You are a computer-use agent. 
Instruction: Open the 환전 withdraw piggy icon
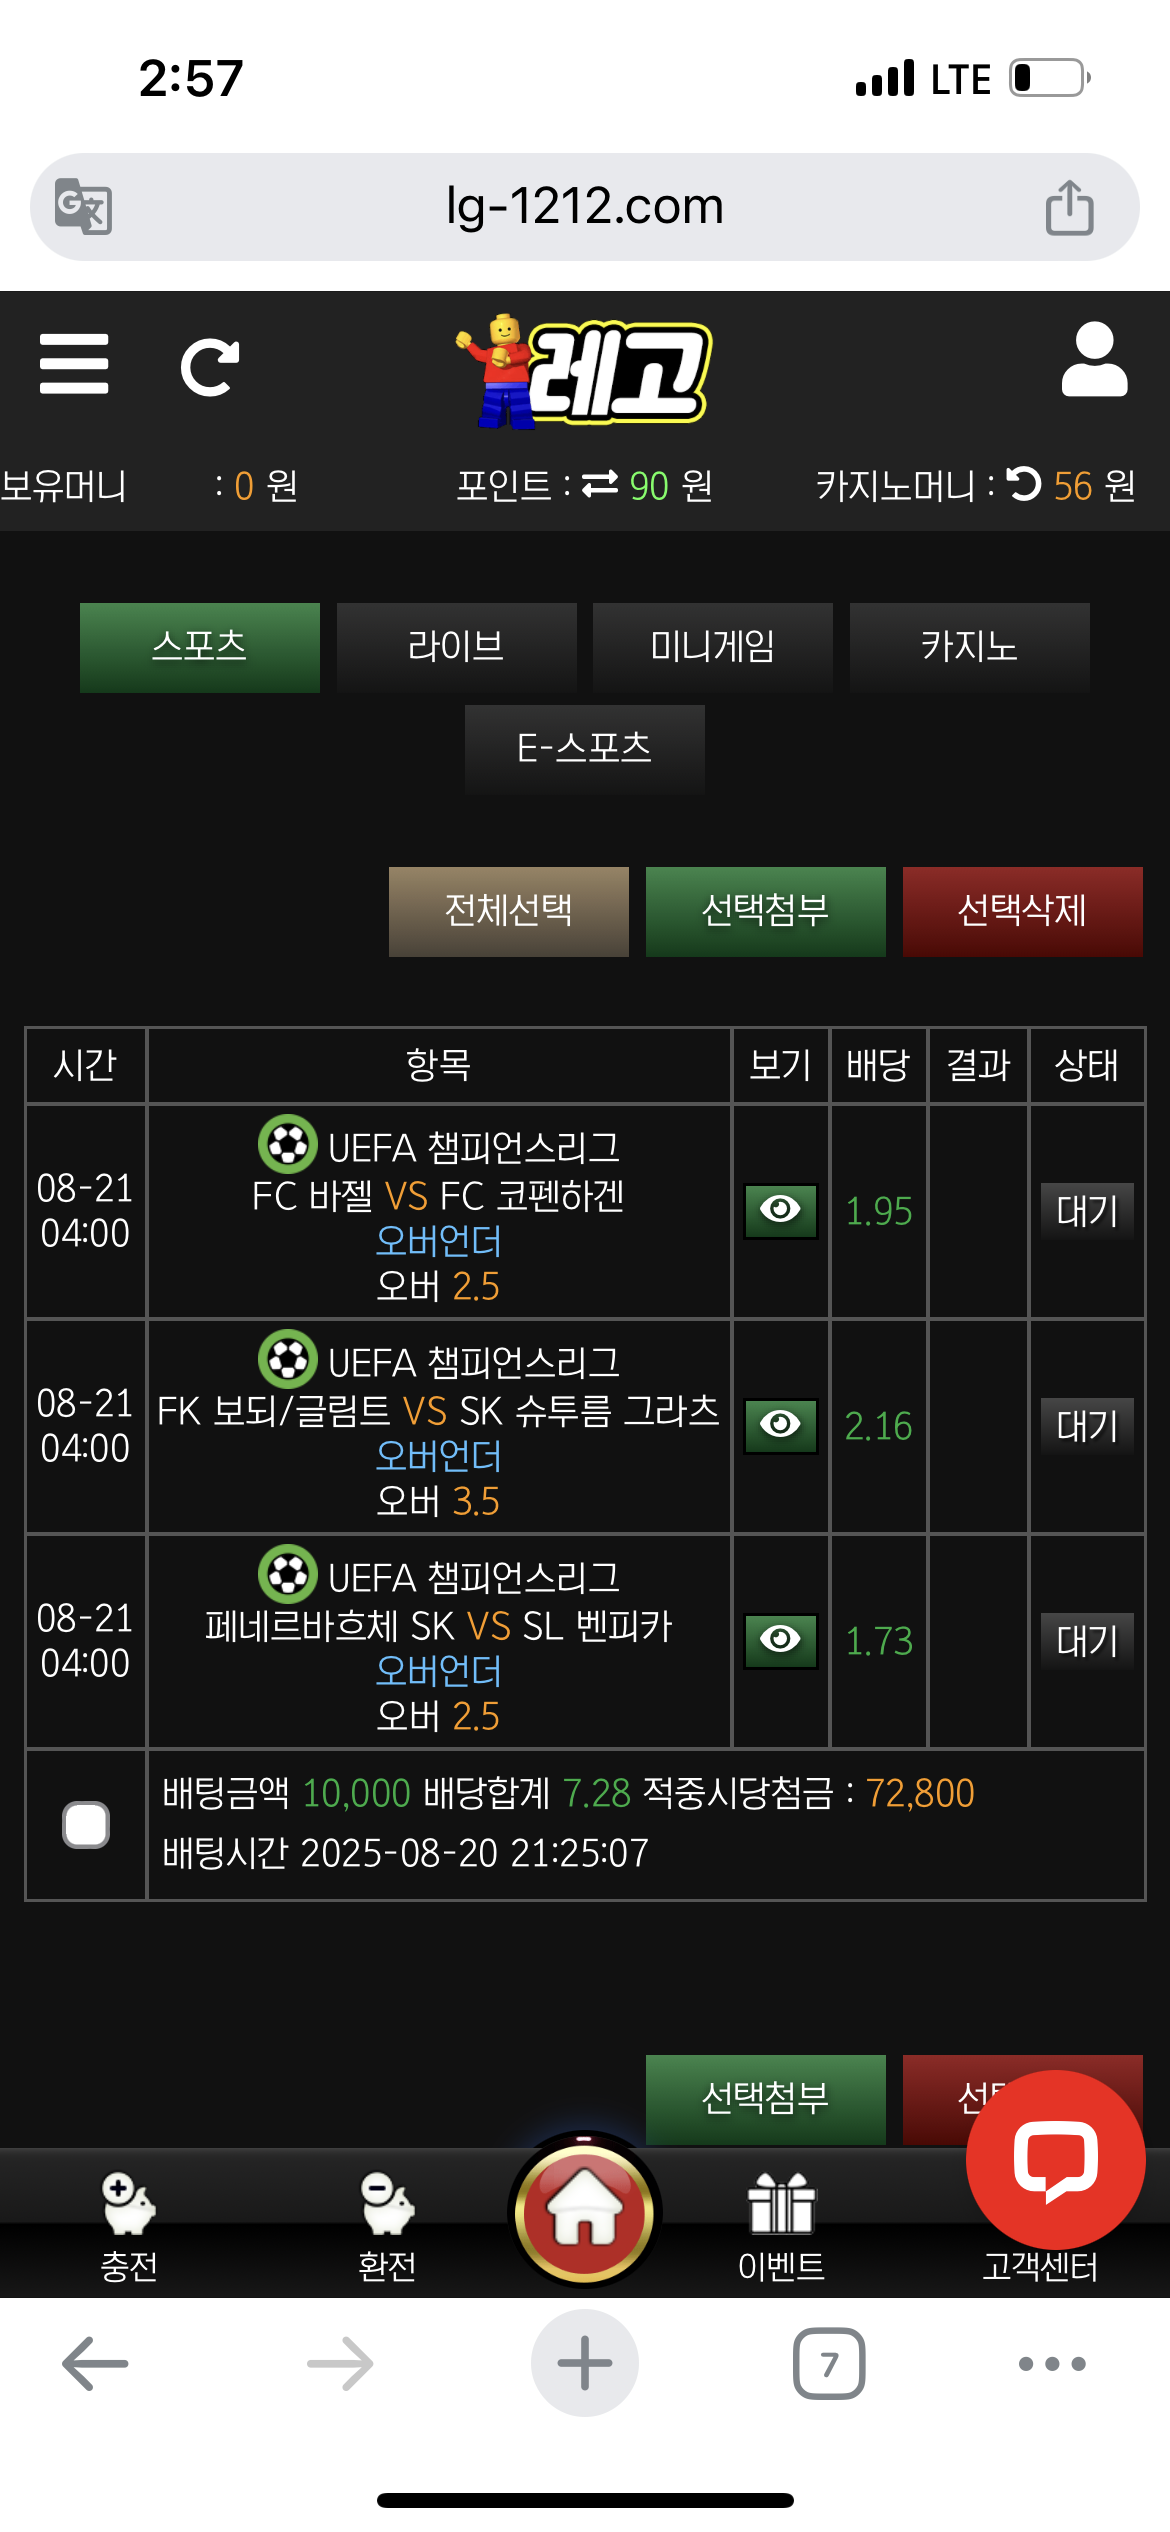click(387, 2204)
